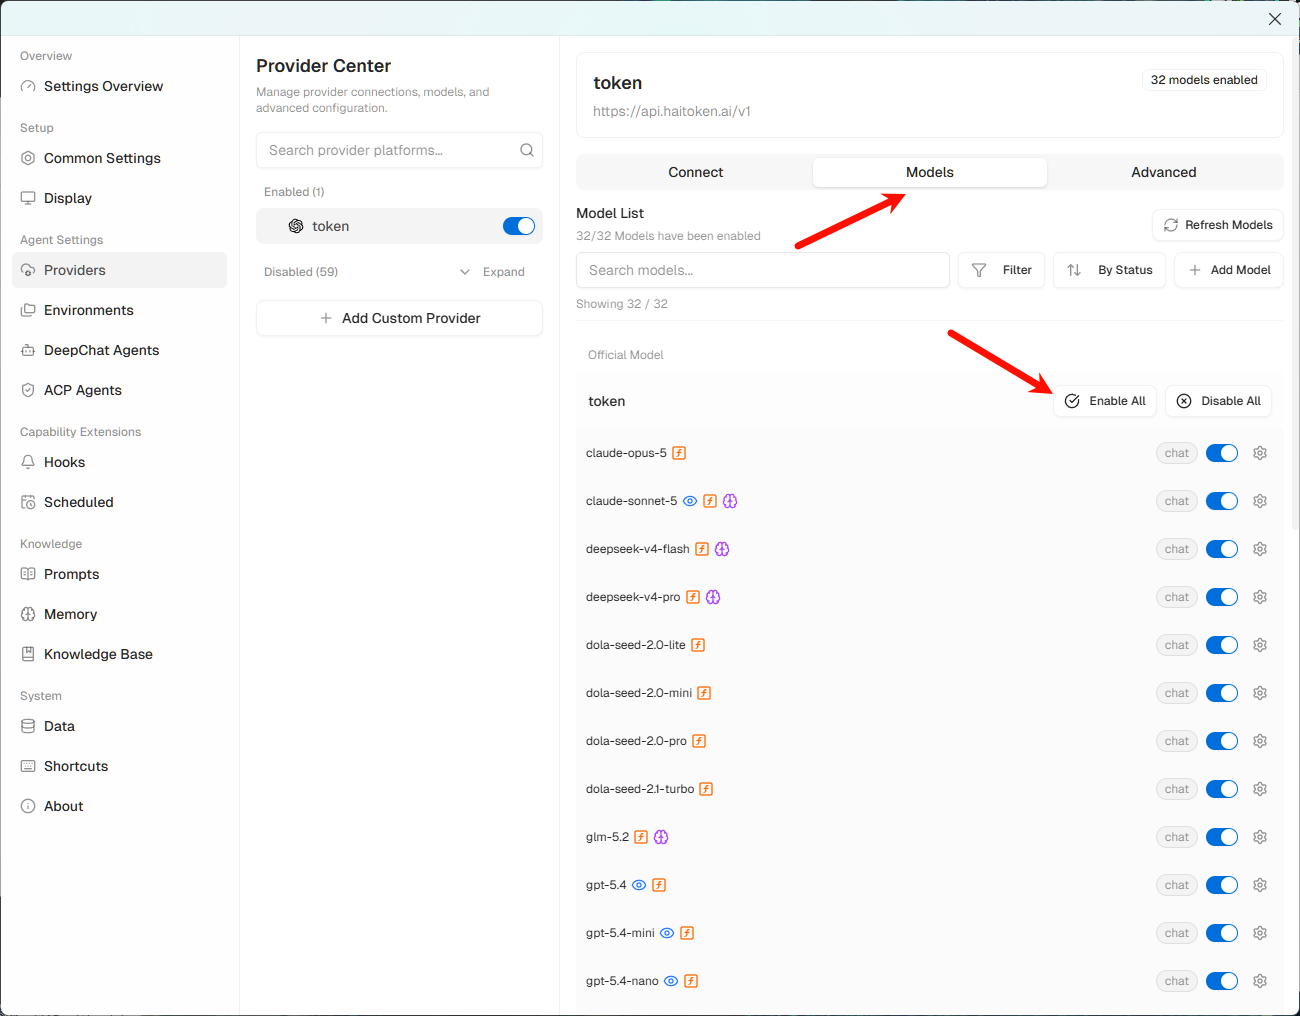
Task: Open settings gear for dola-seed-2.1-turbo
Action: [1260, 789]
